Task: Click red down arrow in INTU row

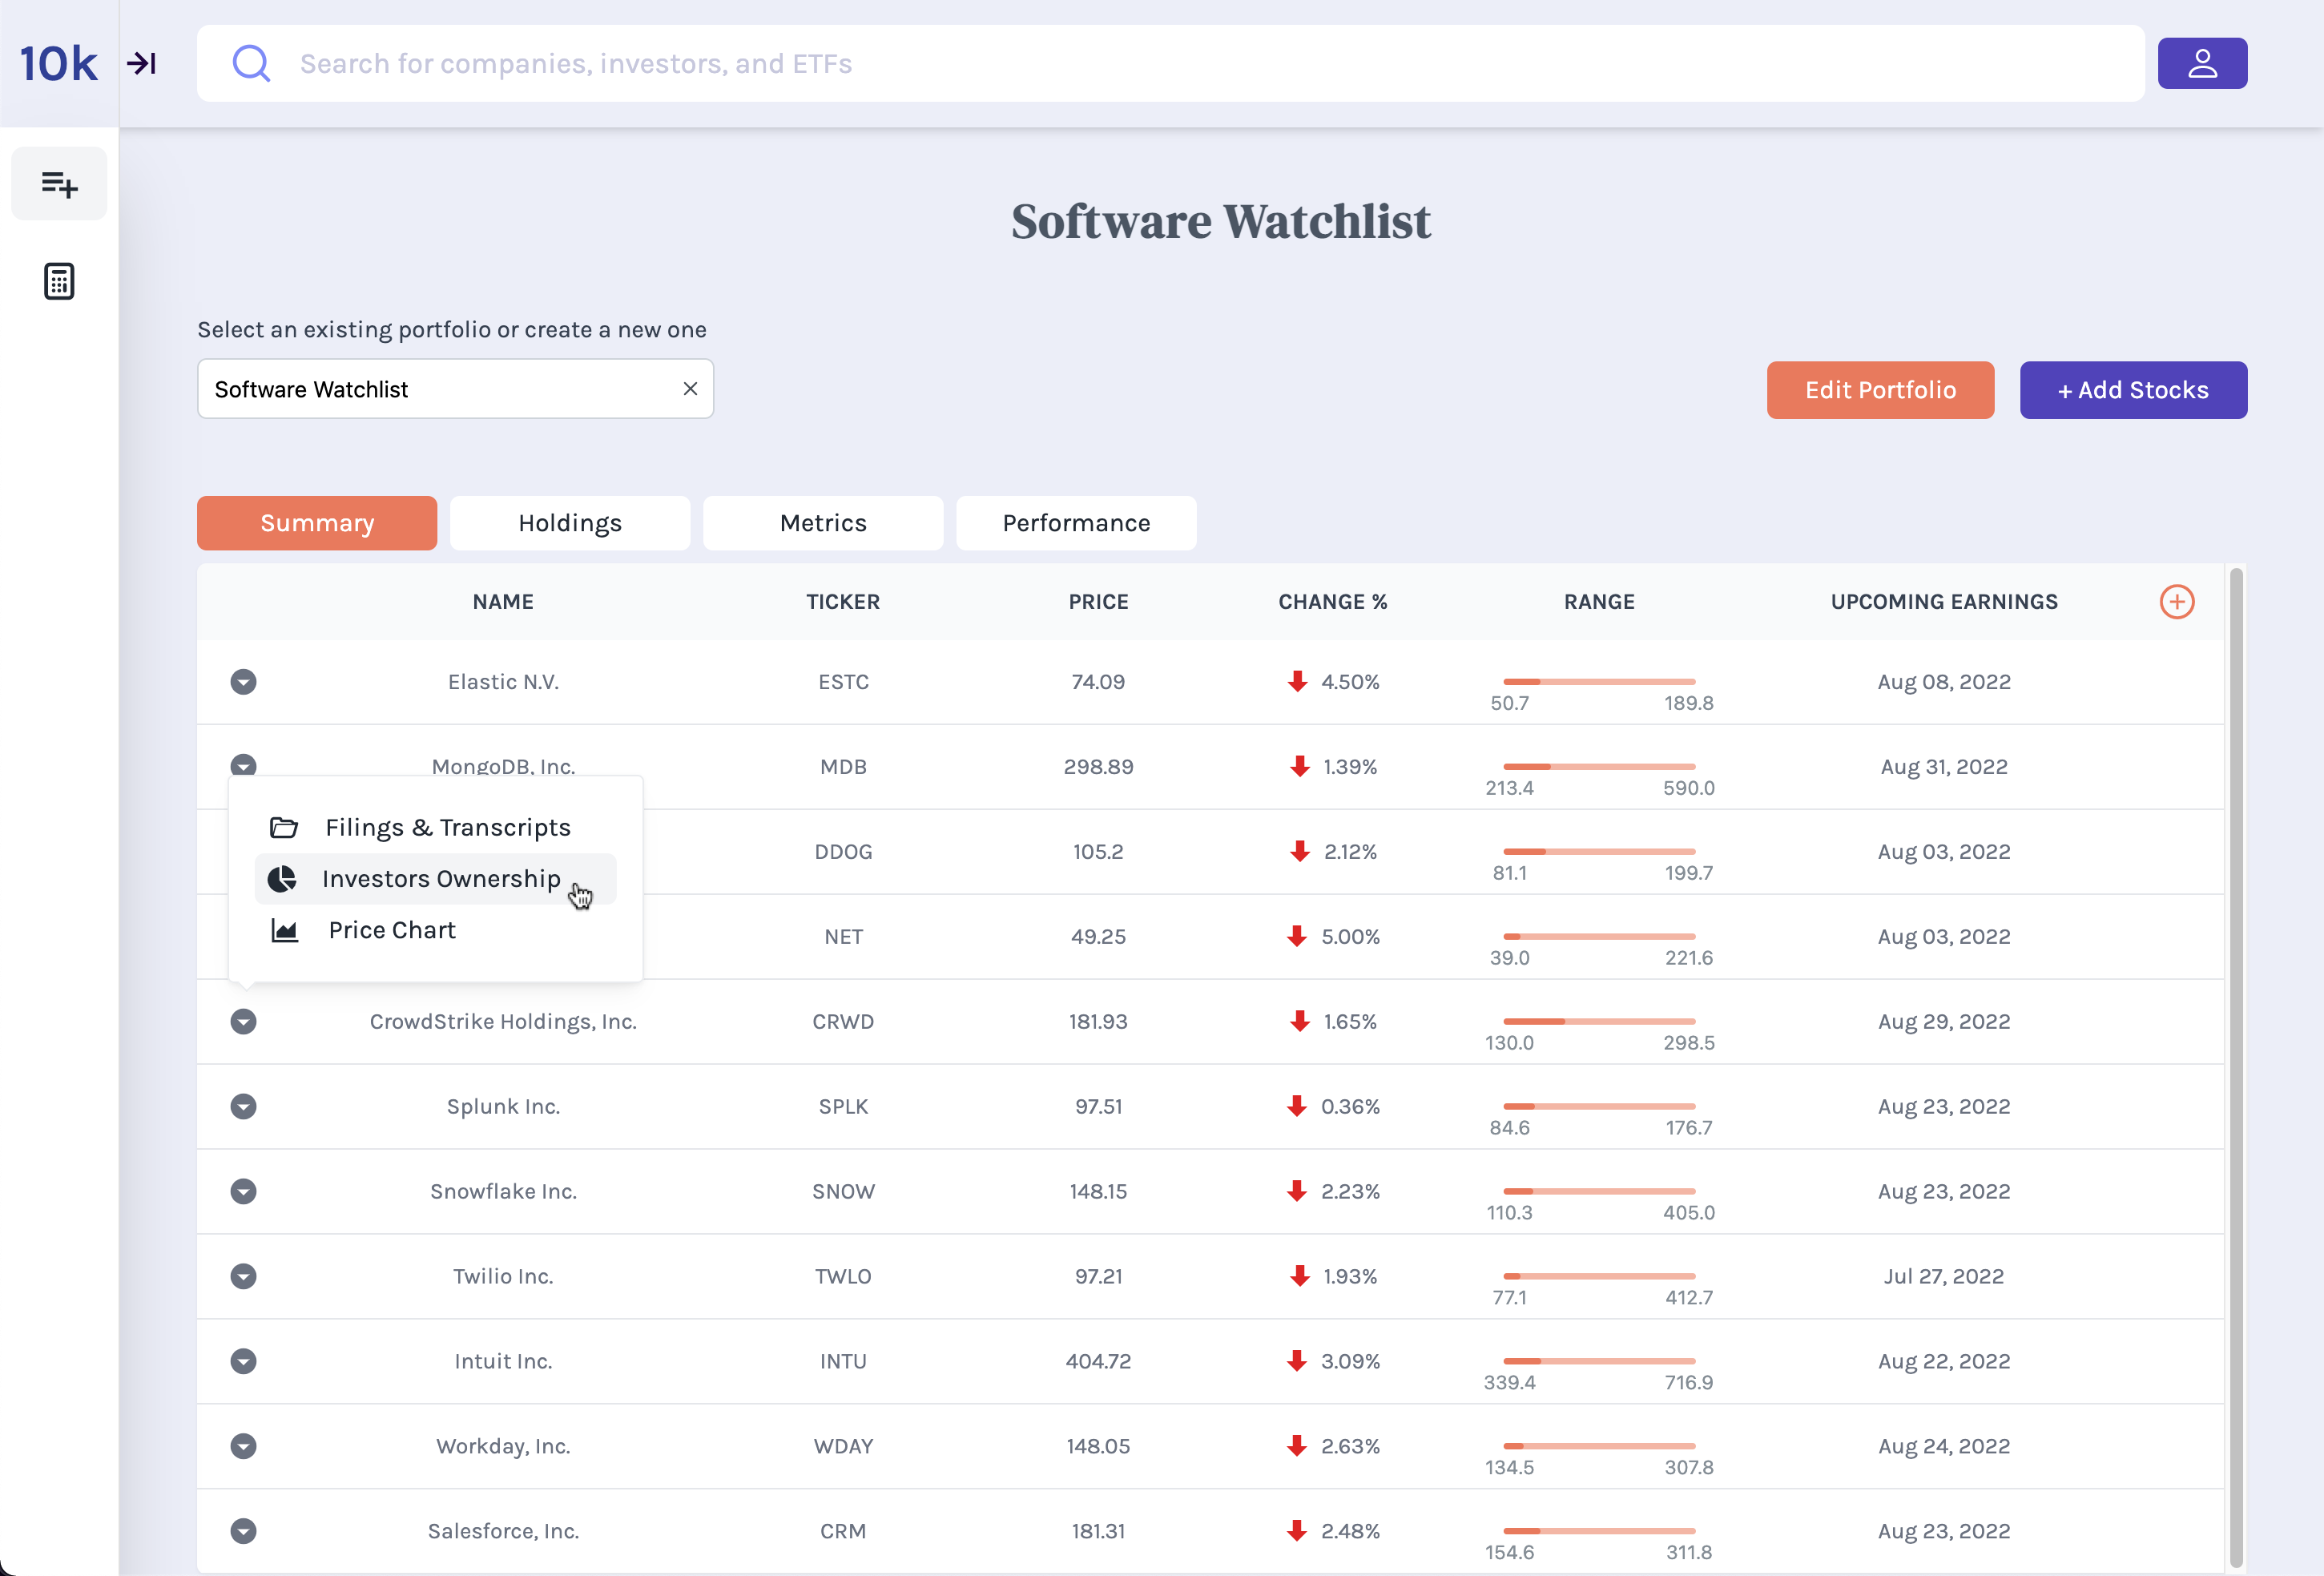Action: 1297,1361
